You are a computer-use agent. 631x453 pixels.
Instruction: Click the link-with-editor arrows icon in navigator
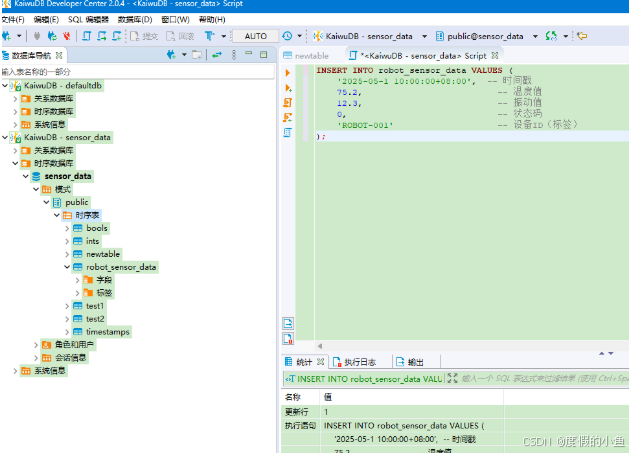217,55
